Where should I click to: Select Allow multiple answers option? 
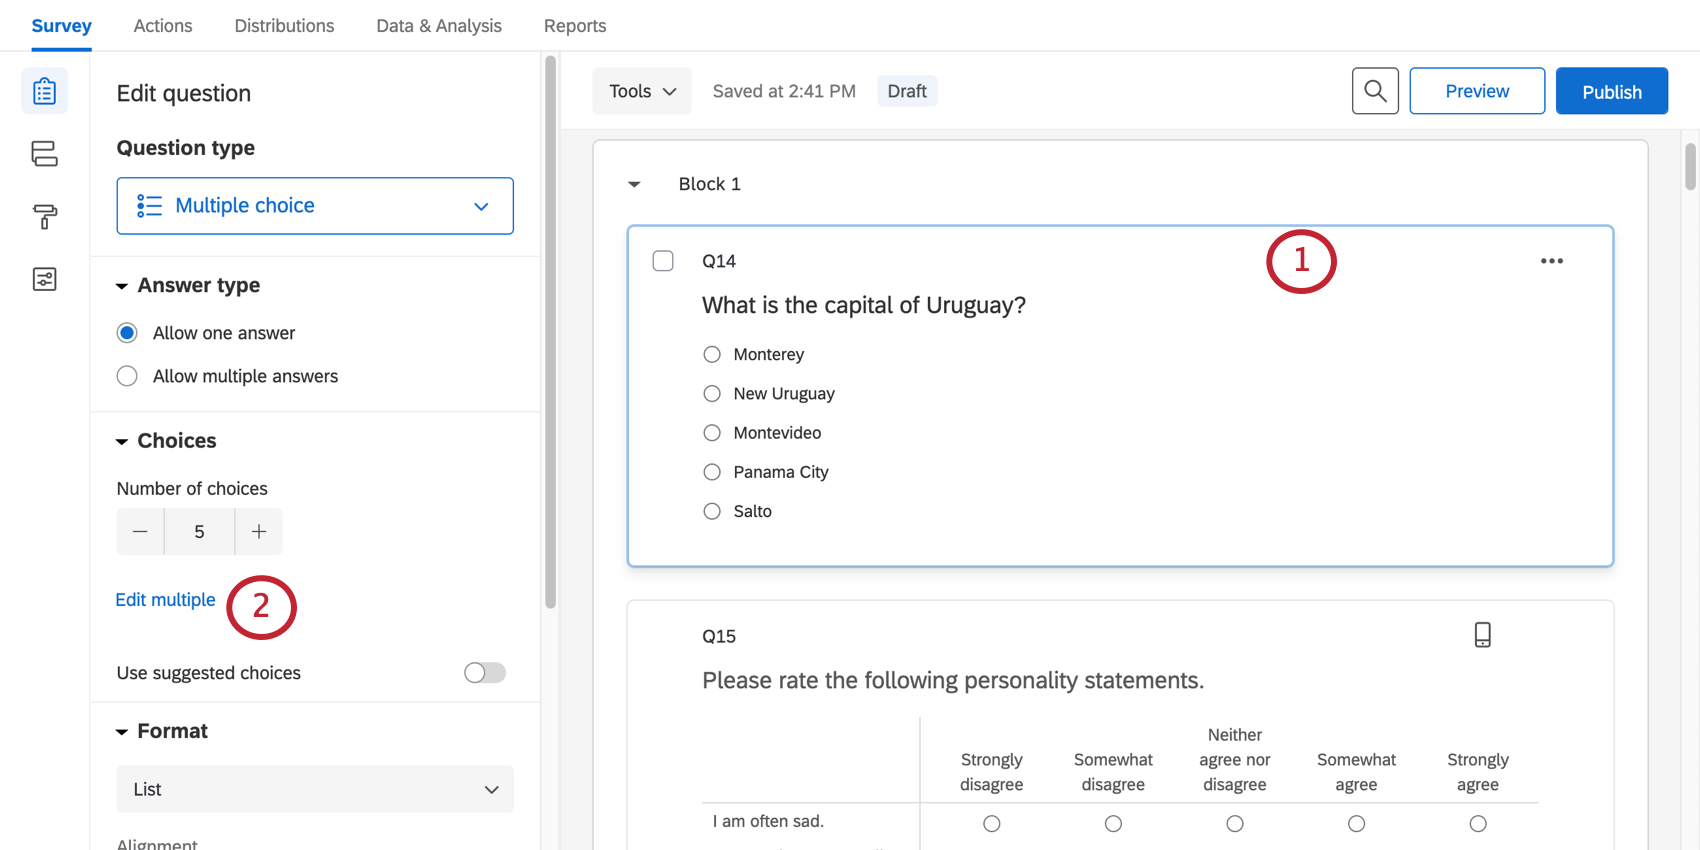click(127, 376)
